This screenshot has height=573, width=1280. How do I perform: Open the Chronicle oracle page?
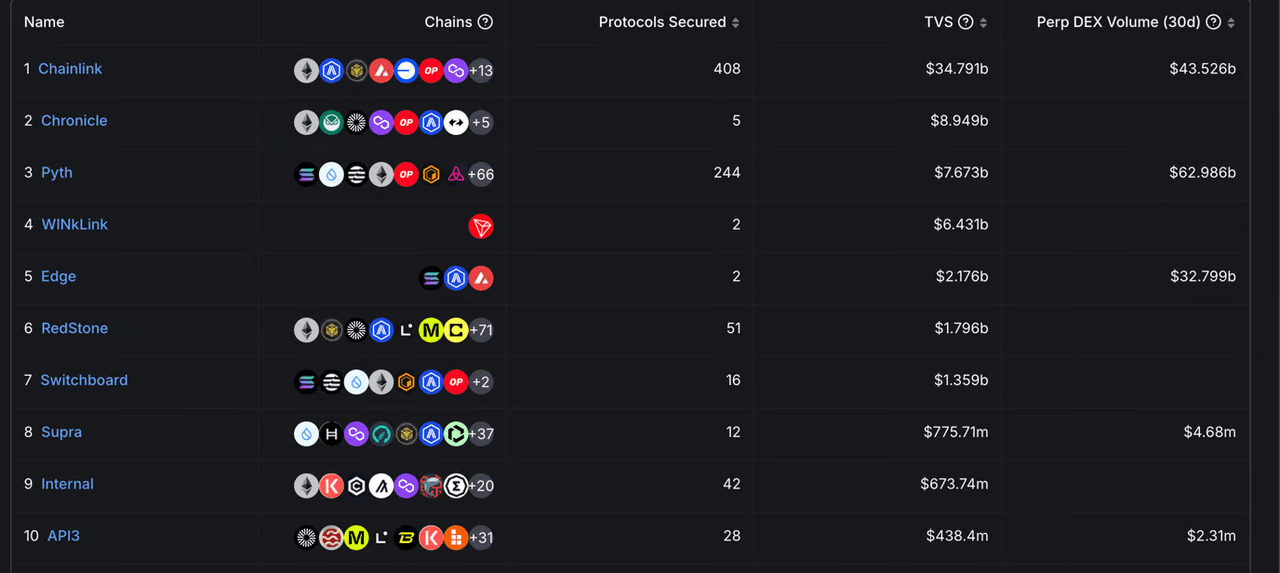pos(74,121)
